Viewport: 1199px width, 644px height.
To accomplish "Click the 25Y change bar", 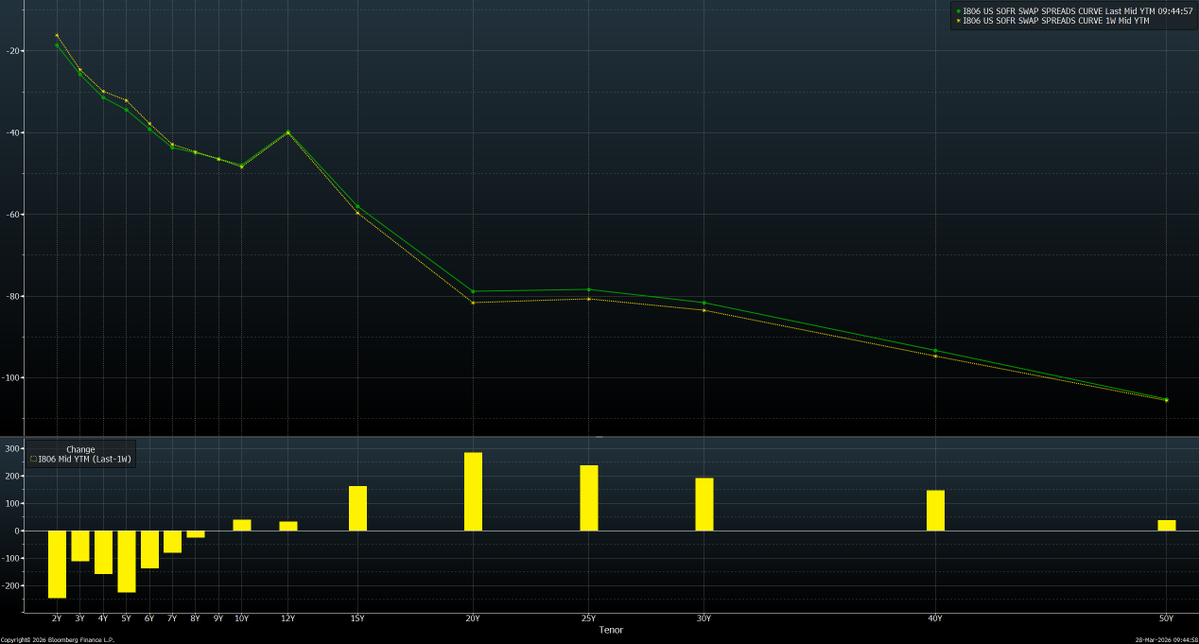I will coord(589,498).
